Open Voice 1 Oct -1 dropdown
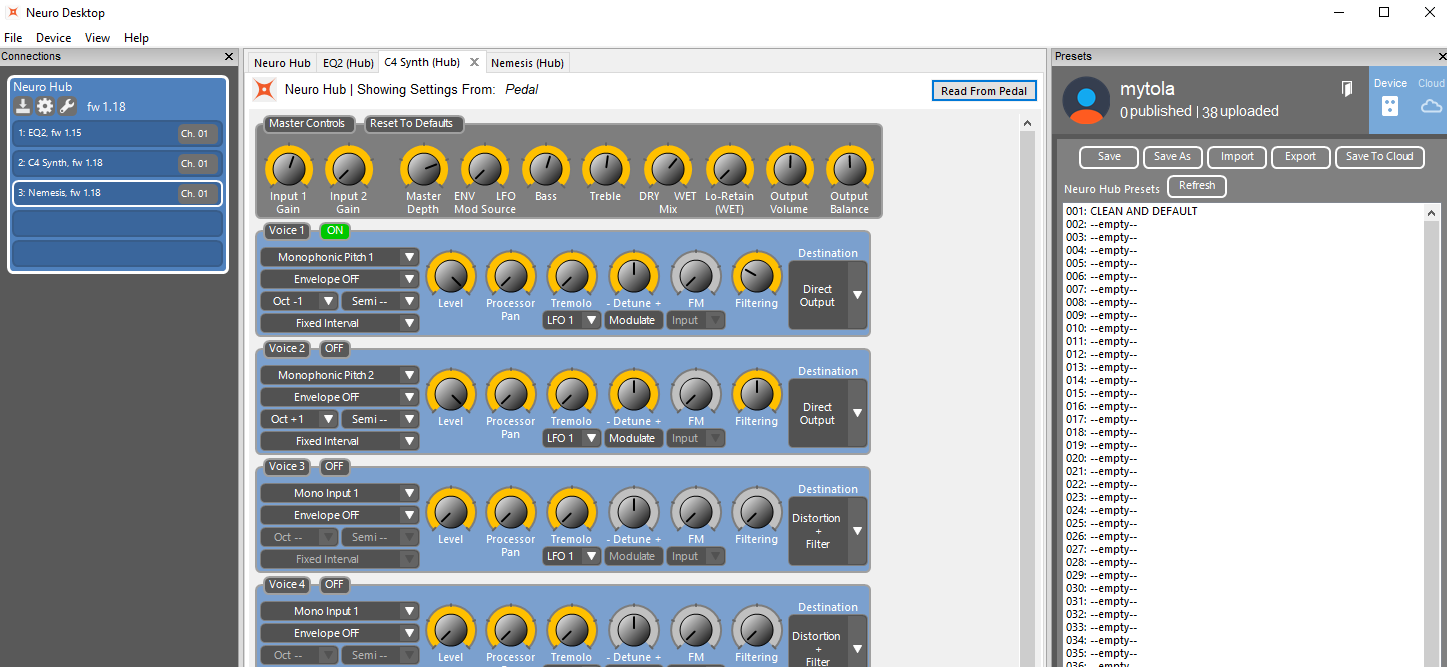 coord(299,301)
